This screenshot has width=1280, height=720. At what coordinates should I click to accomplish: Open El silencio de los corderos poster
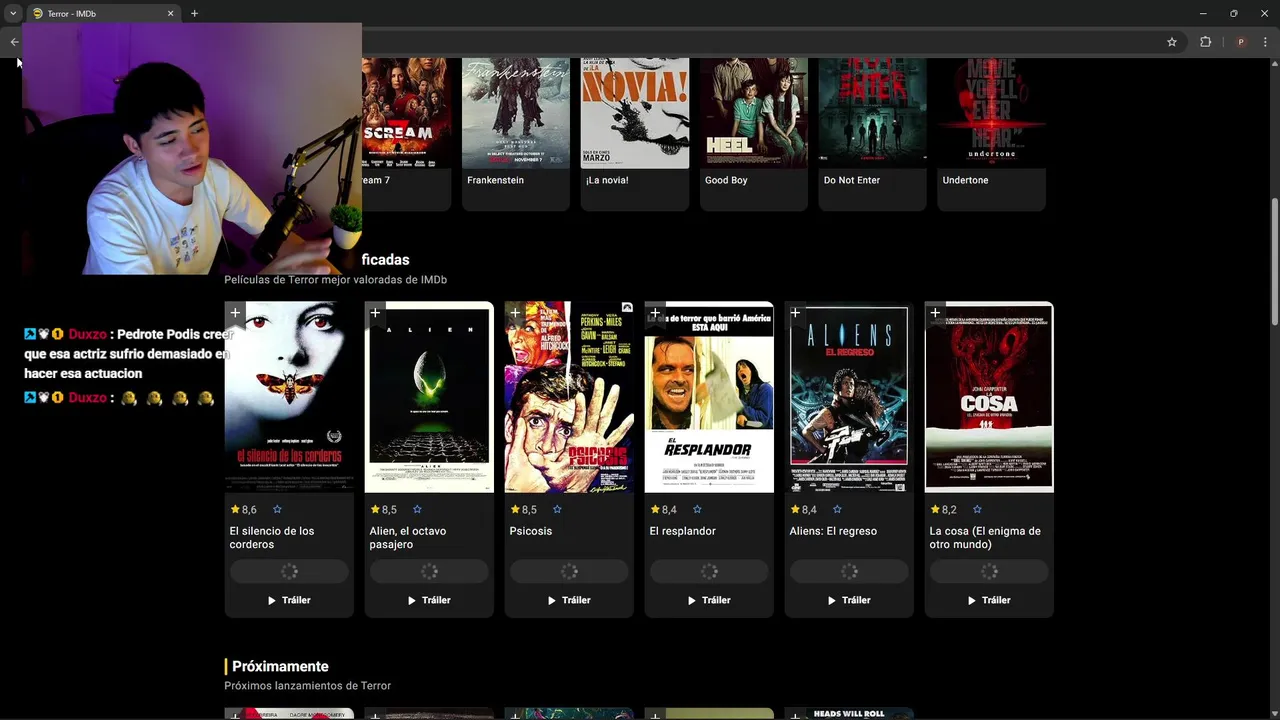coord(289,397)
